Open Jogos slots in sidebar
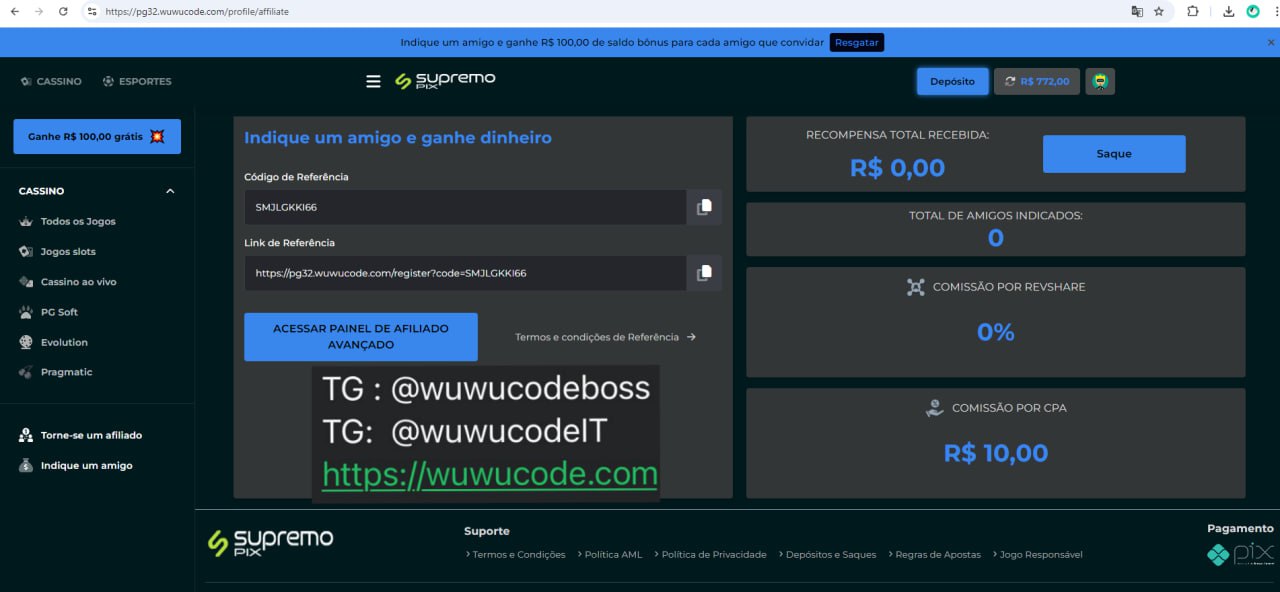Viewport: 1280px width, 592px height. point(68,252)
